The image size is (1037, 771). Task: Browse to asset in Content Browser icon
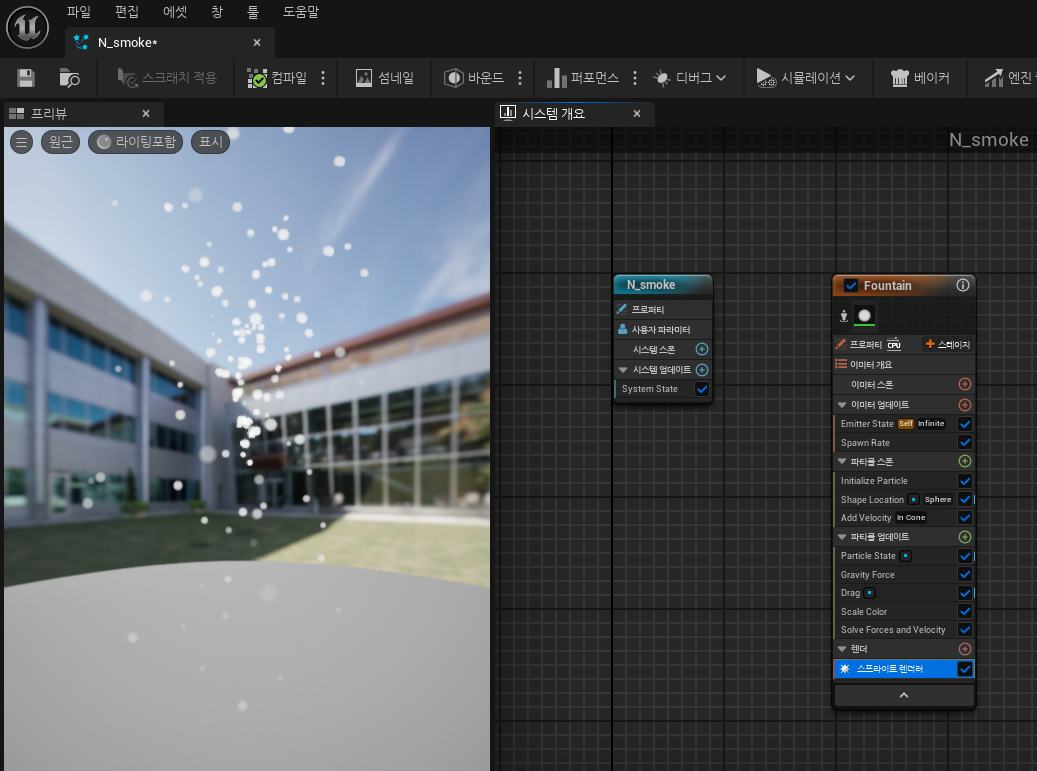pos(69,78)
